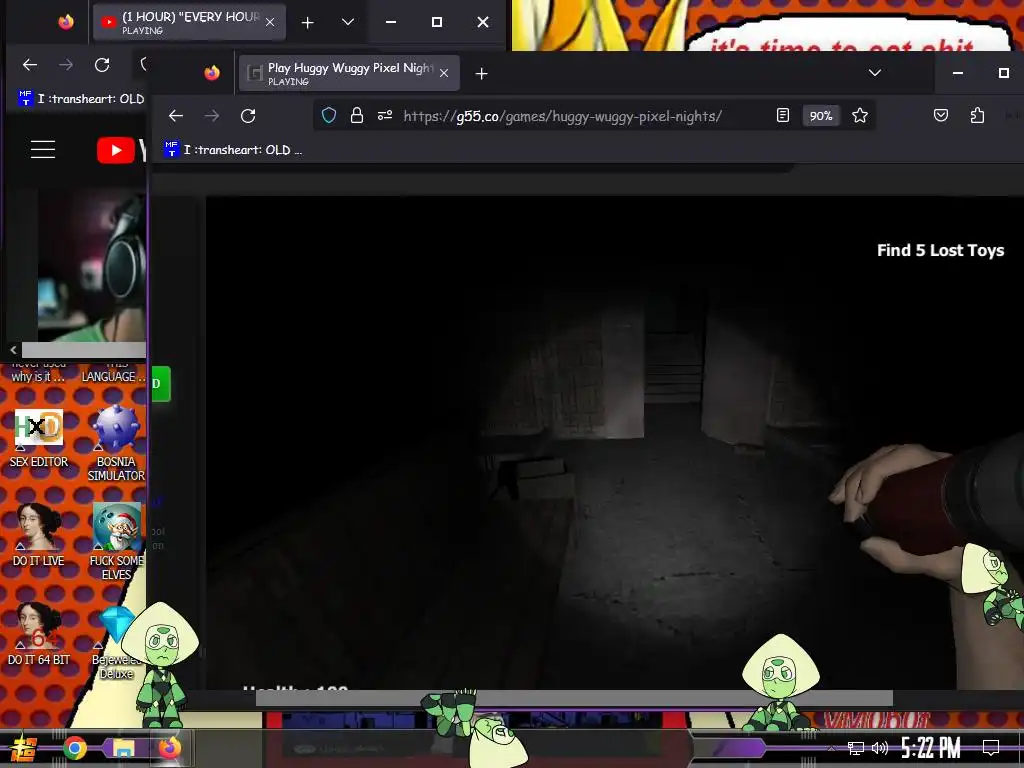This screenshot has width=1024, height=768.
Task: Open DO IT 64 BIT desktop shortcut
Action: 39,635
